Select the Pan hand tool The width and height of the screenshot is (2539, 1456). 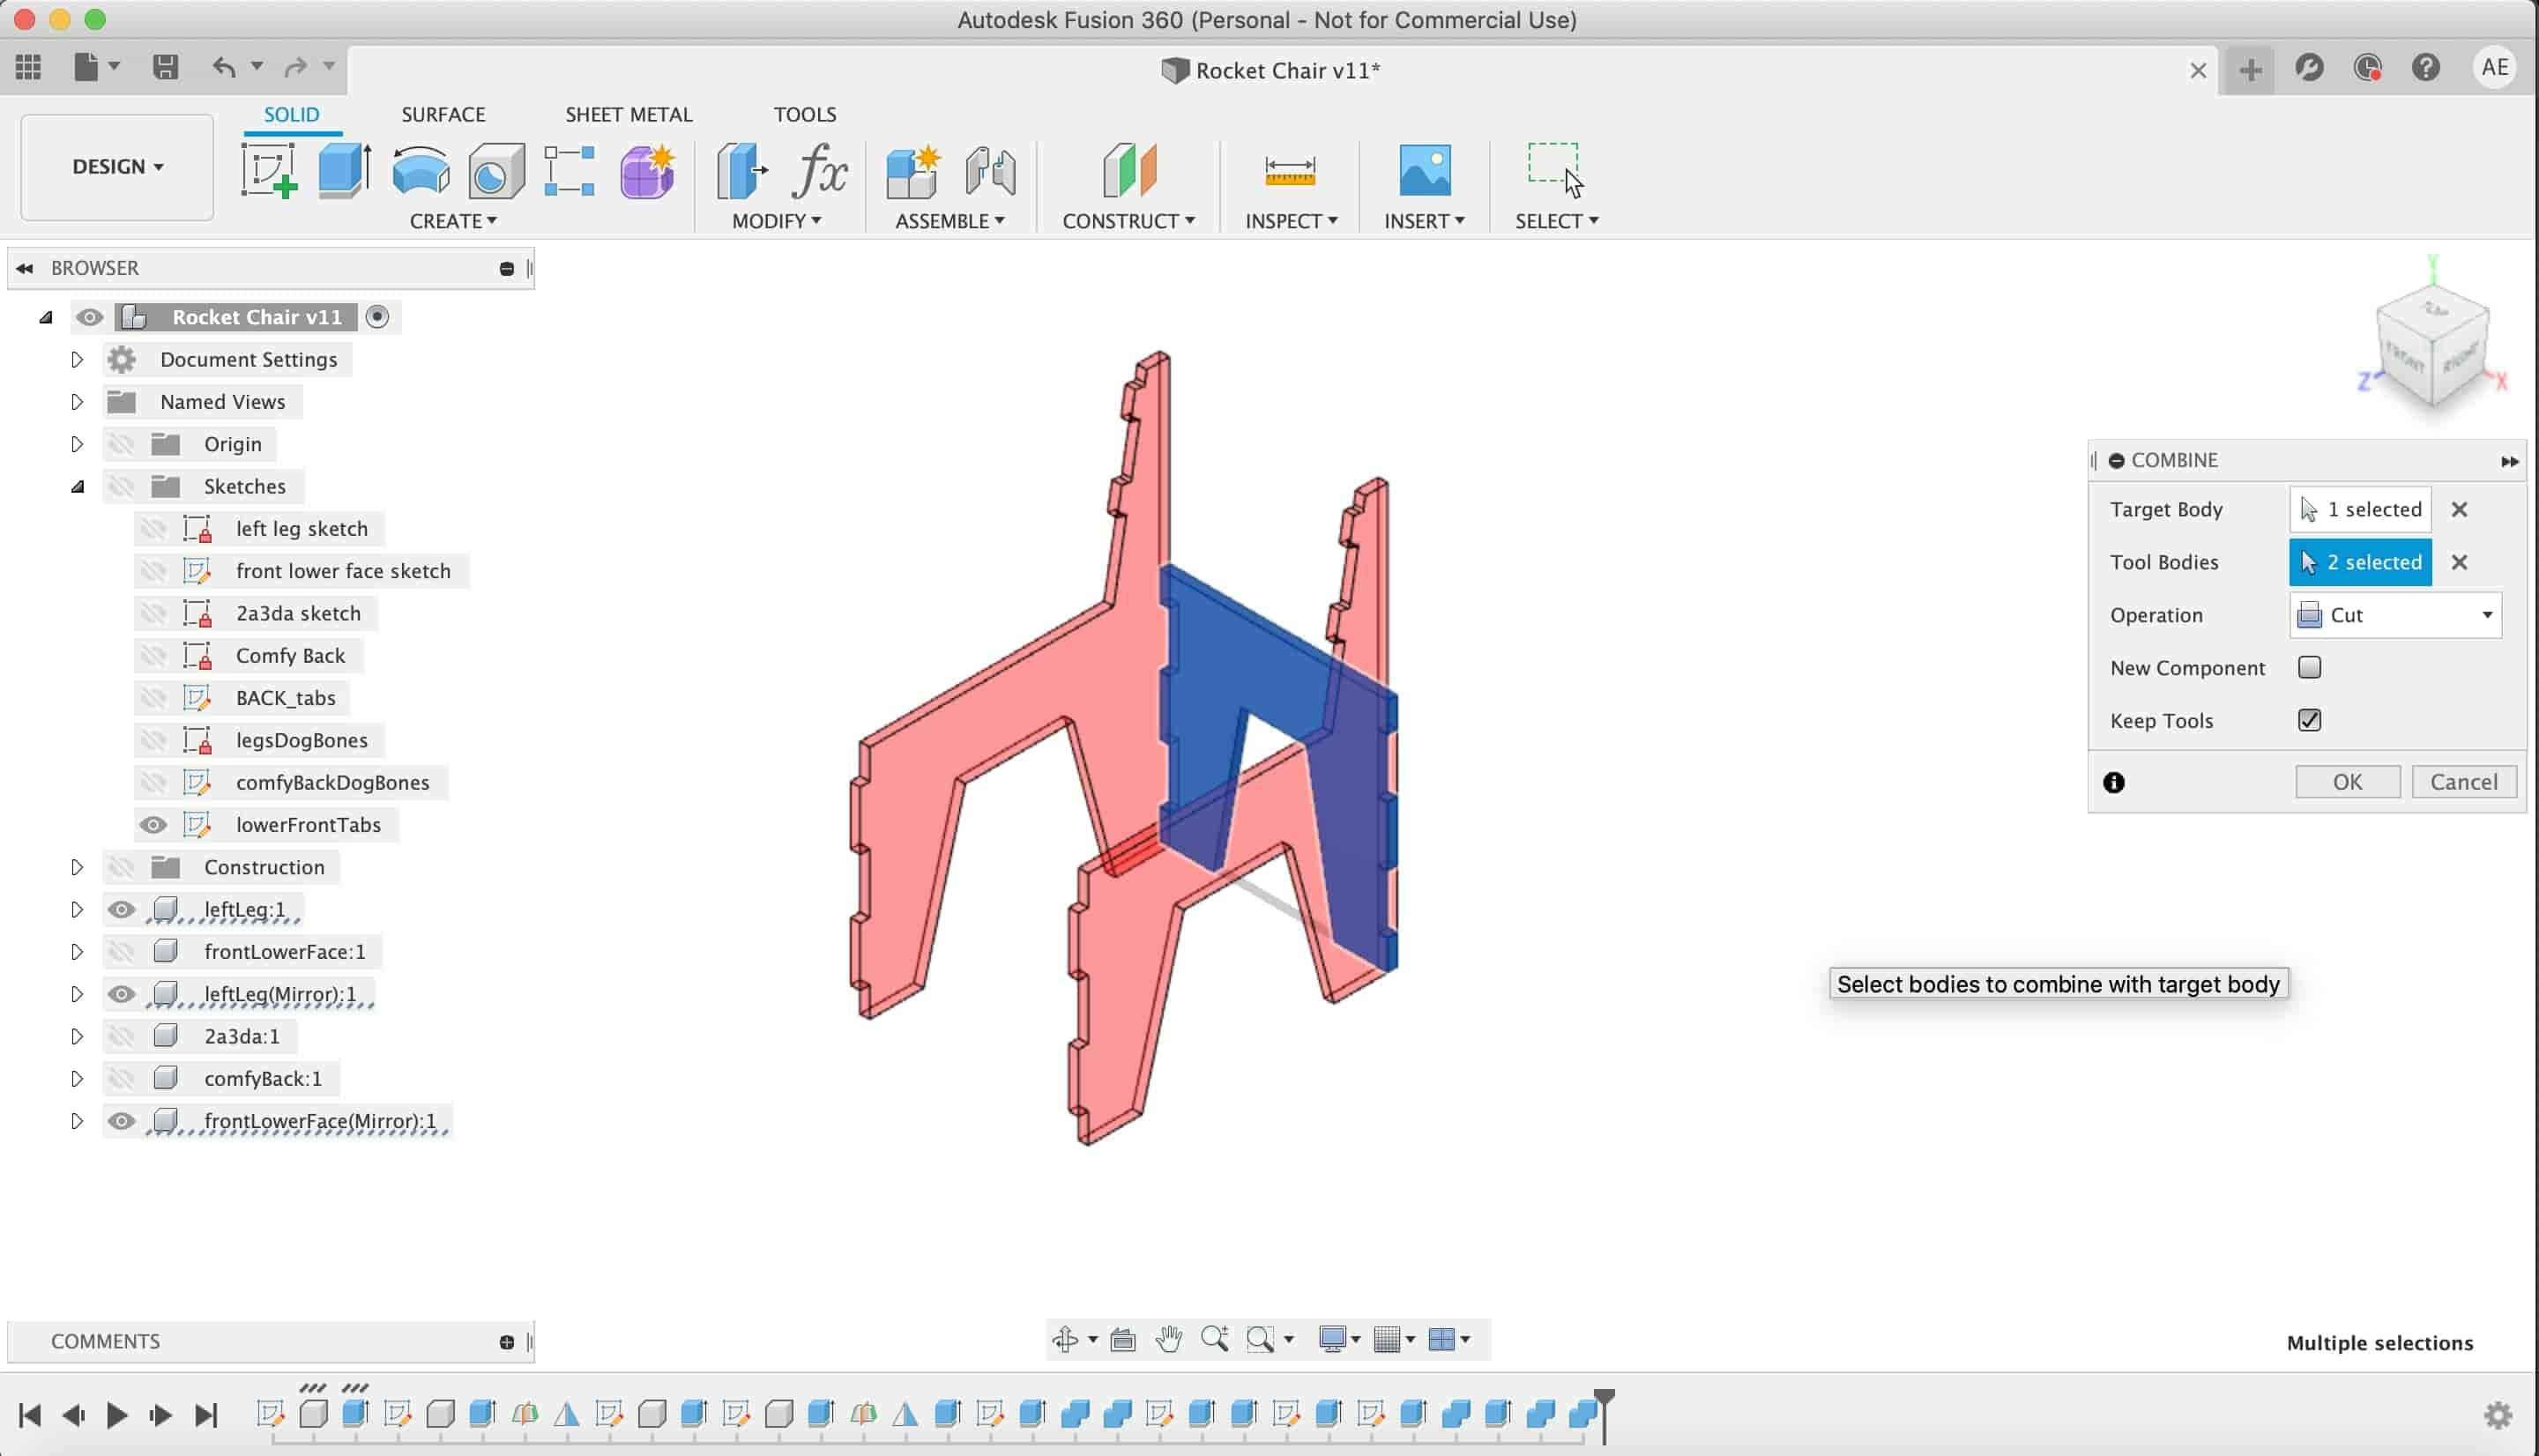1169,1339
